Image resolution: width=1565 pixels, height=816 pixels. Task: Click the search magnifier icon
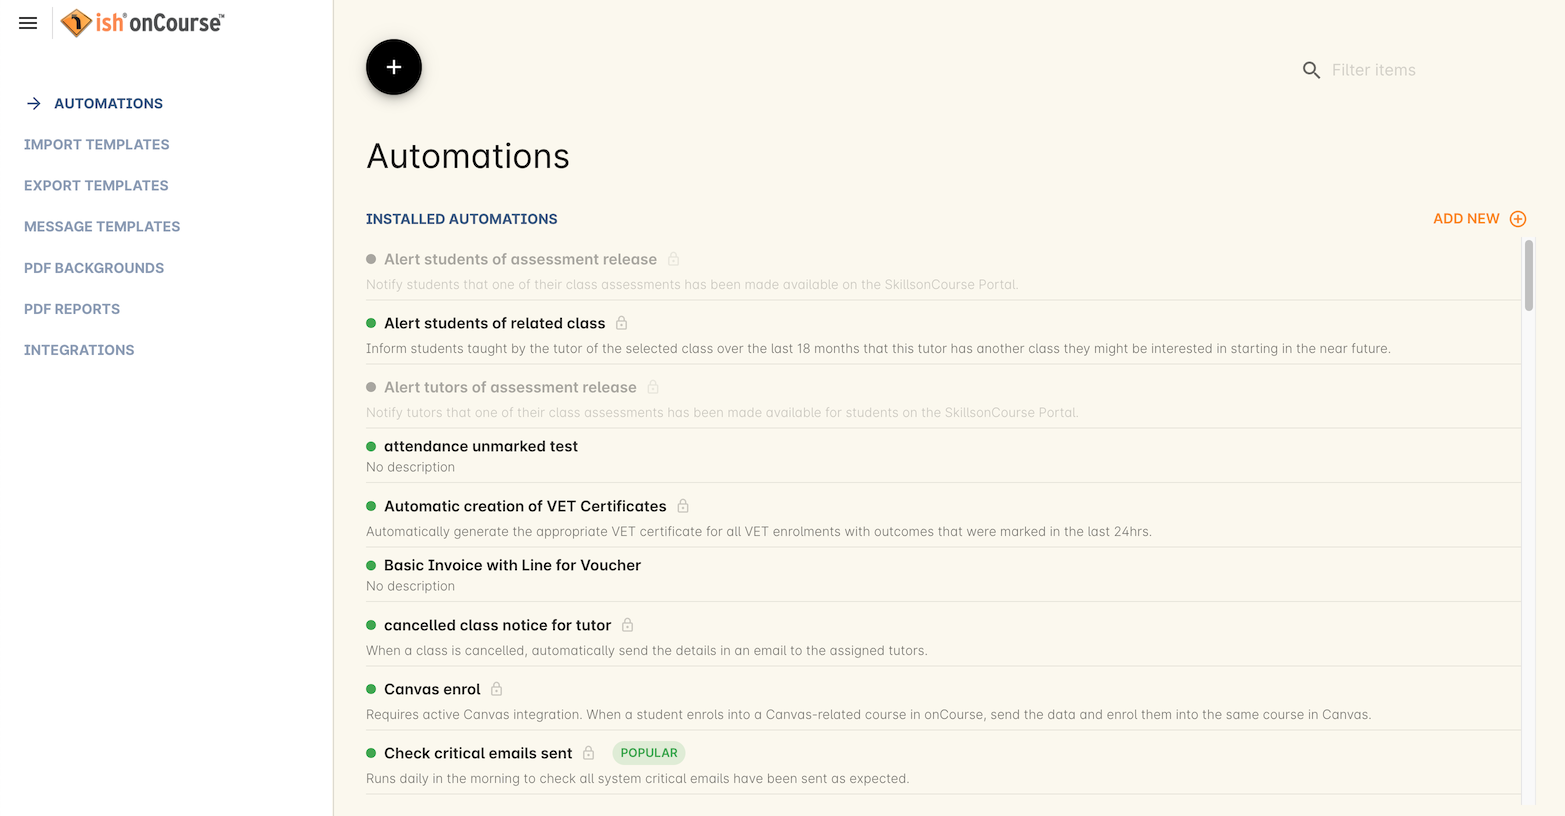pyautogui.click(x=1311, y=70)
